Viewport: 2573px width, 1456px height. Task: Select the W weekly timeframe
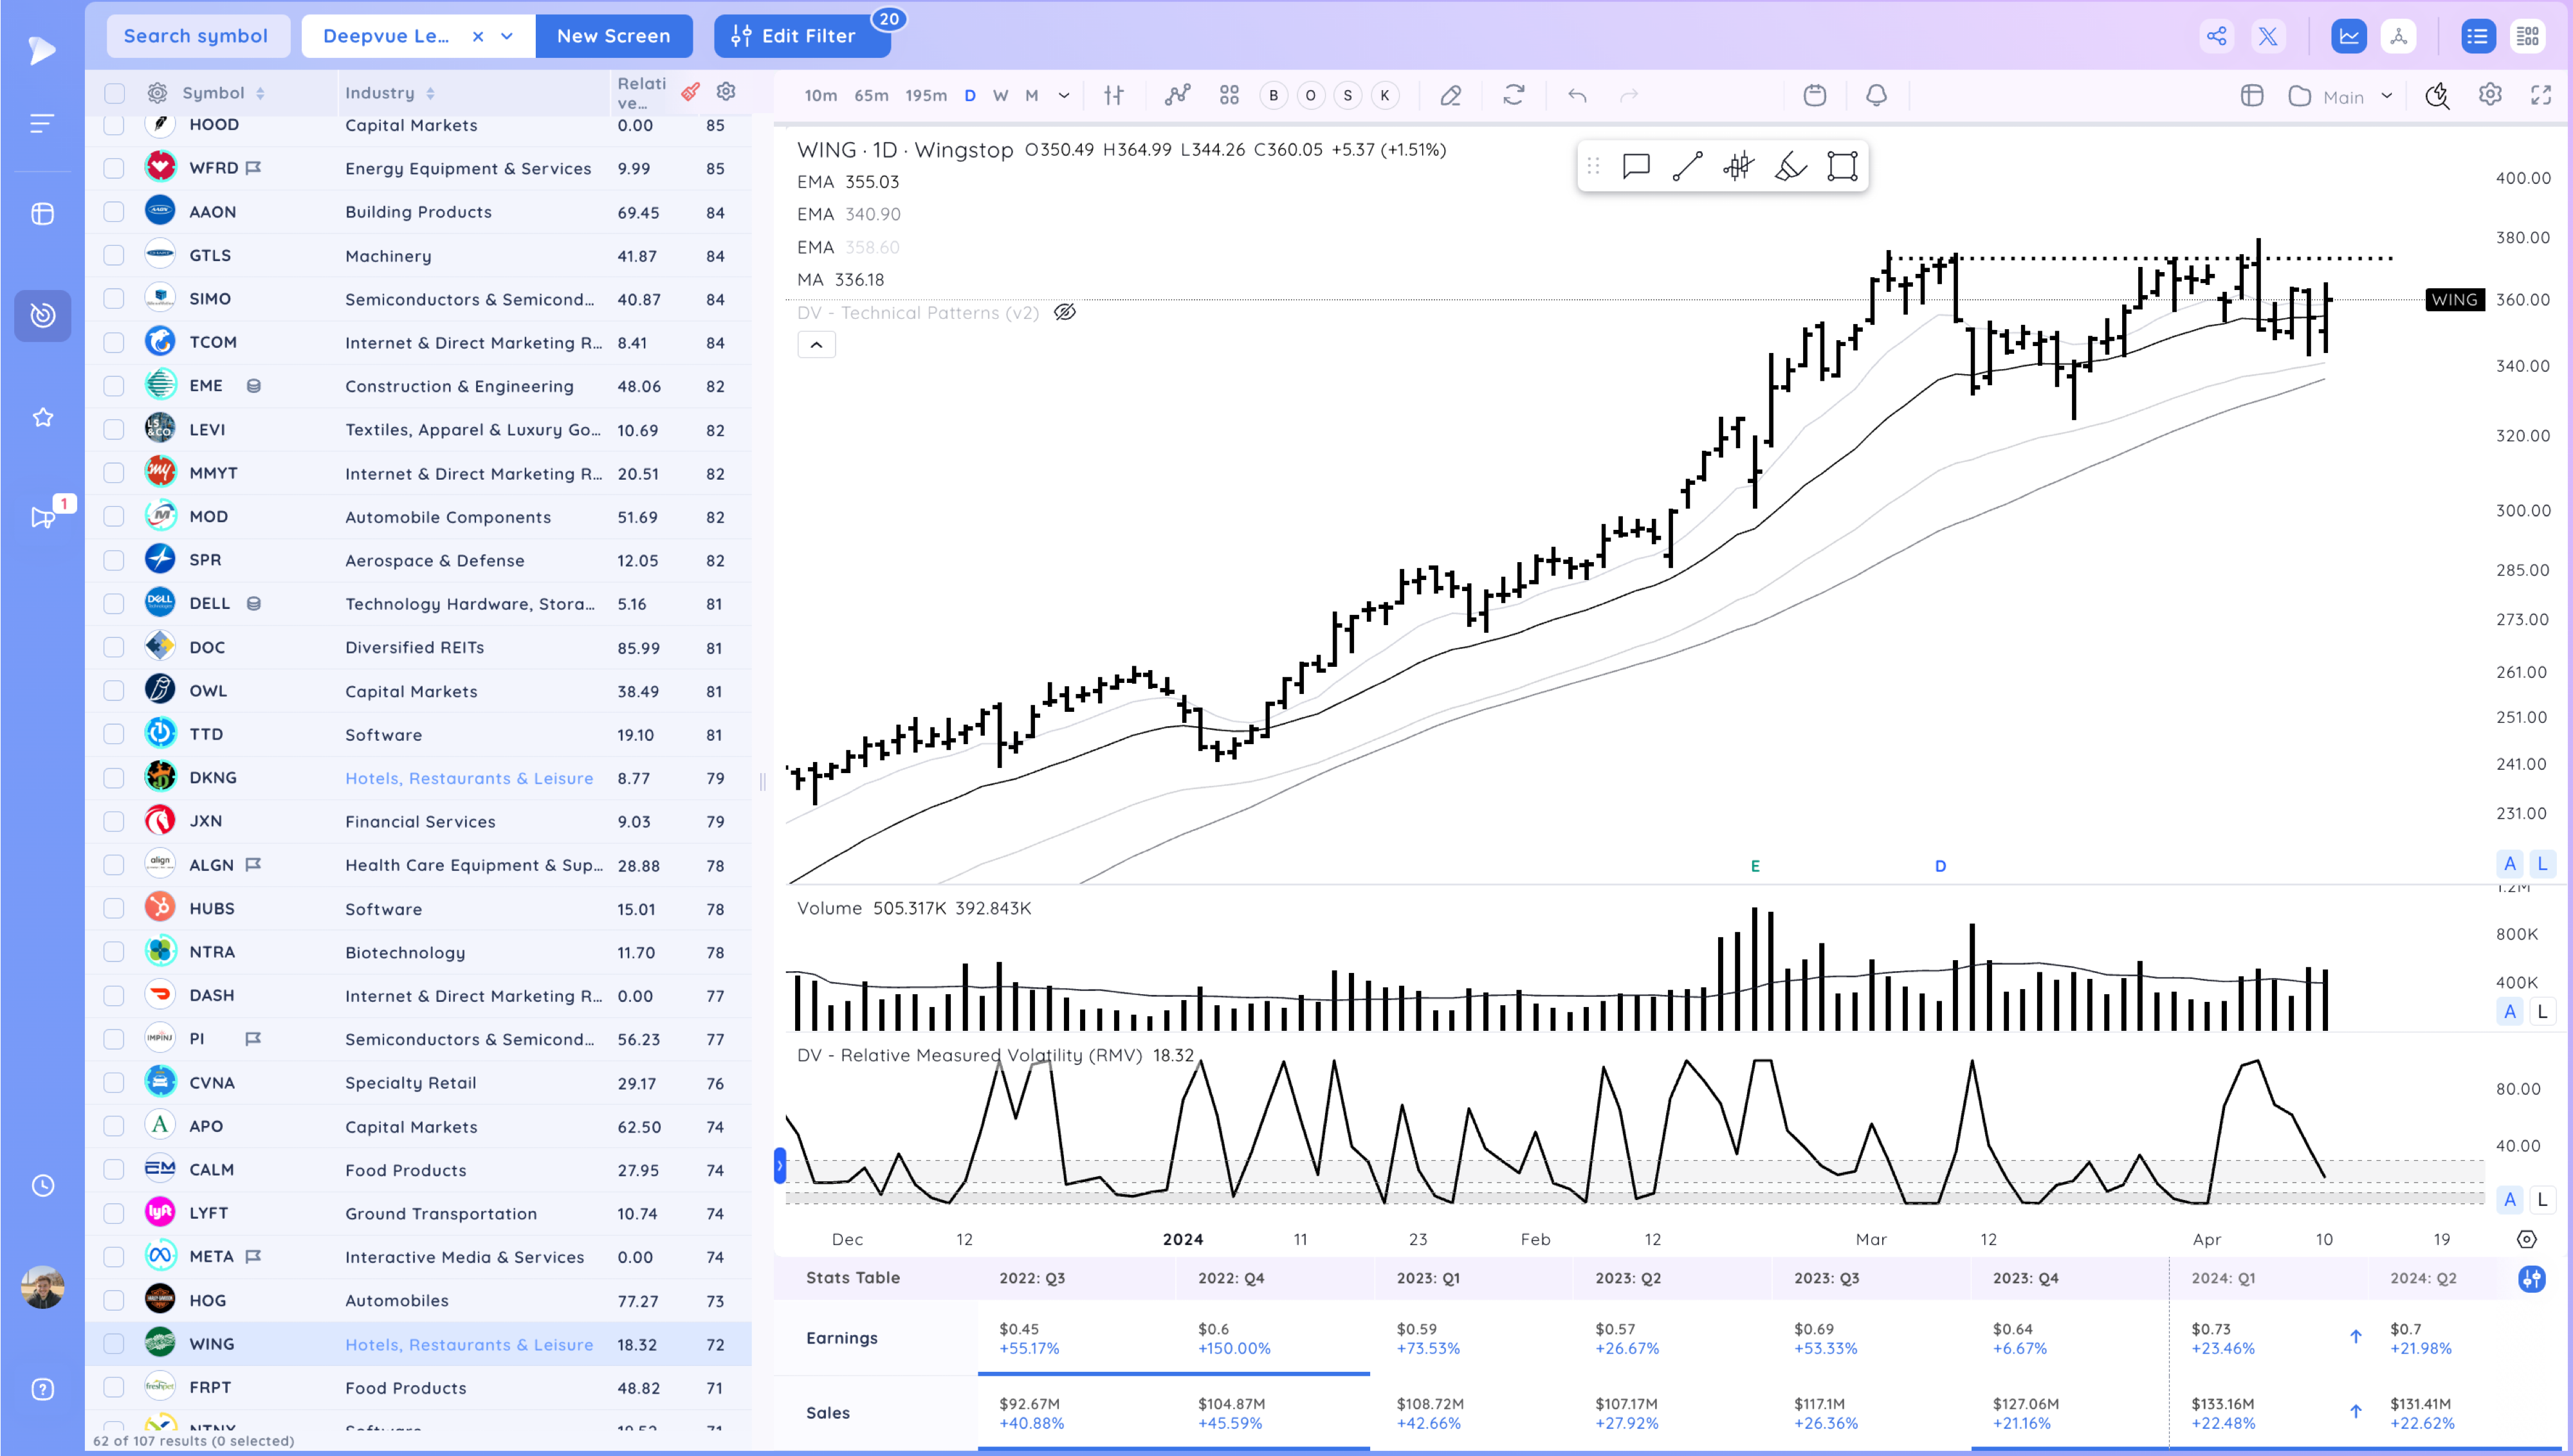pyautogui.click(x=1000, y=96)
